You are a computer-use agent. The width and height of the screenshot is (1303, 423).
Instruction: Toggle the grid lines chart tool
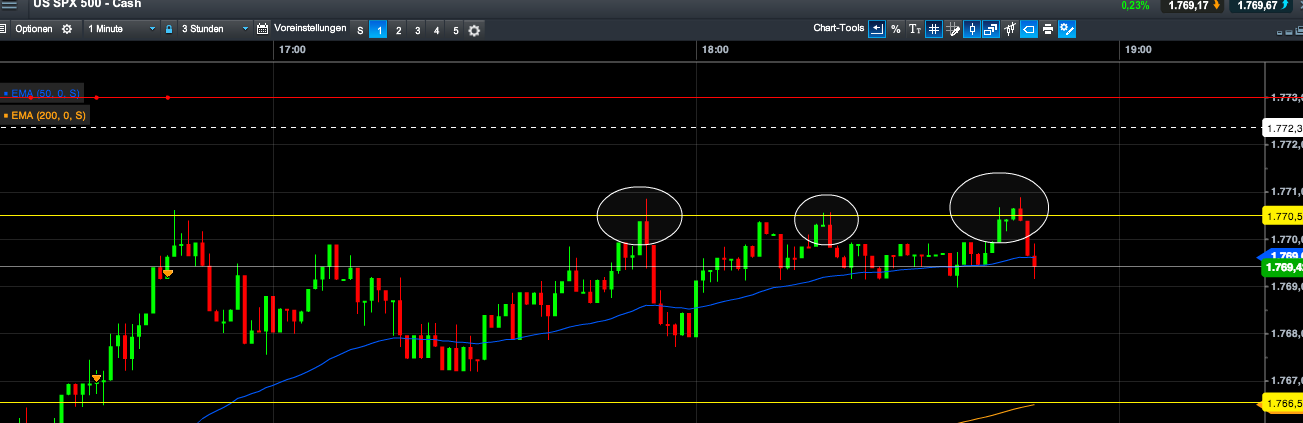tap(934, 29)
